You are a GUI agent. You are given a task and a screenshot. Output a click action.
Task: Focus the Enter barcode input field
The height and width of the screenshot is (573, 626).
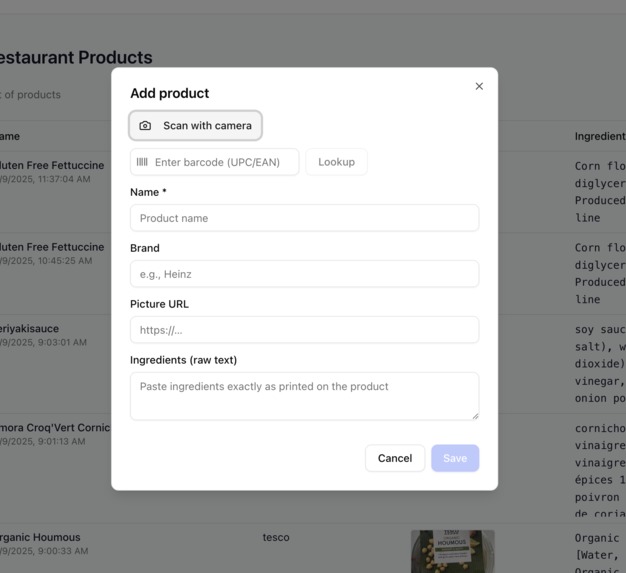tap(214, 162)
